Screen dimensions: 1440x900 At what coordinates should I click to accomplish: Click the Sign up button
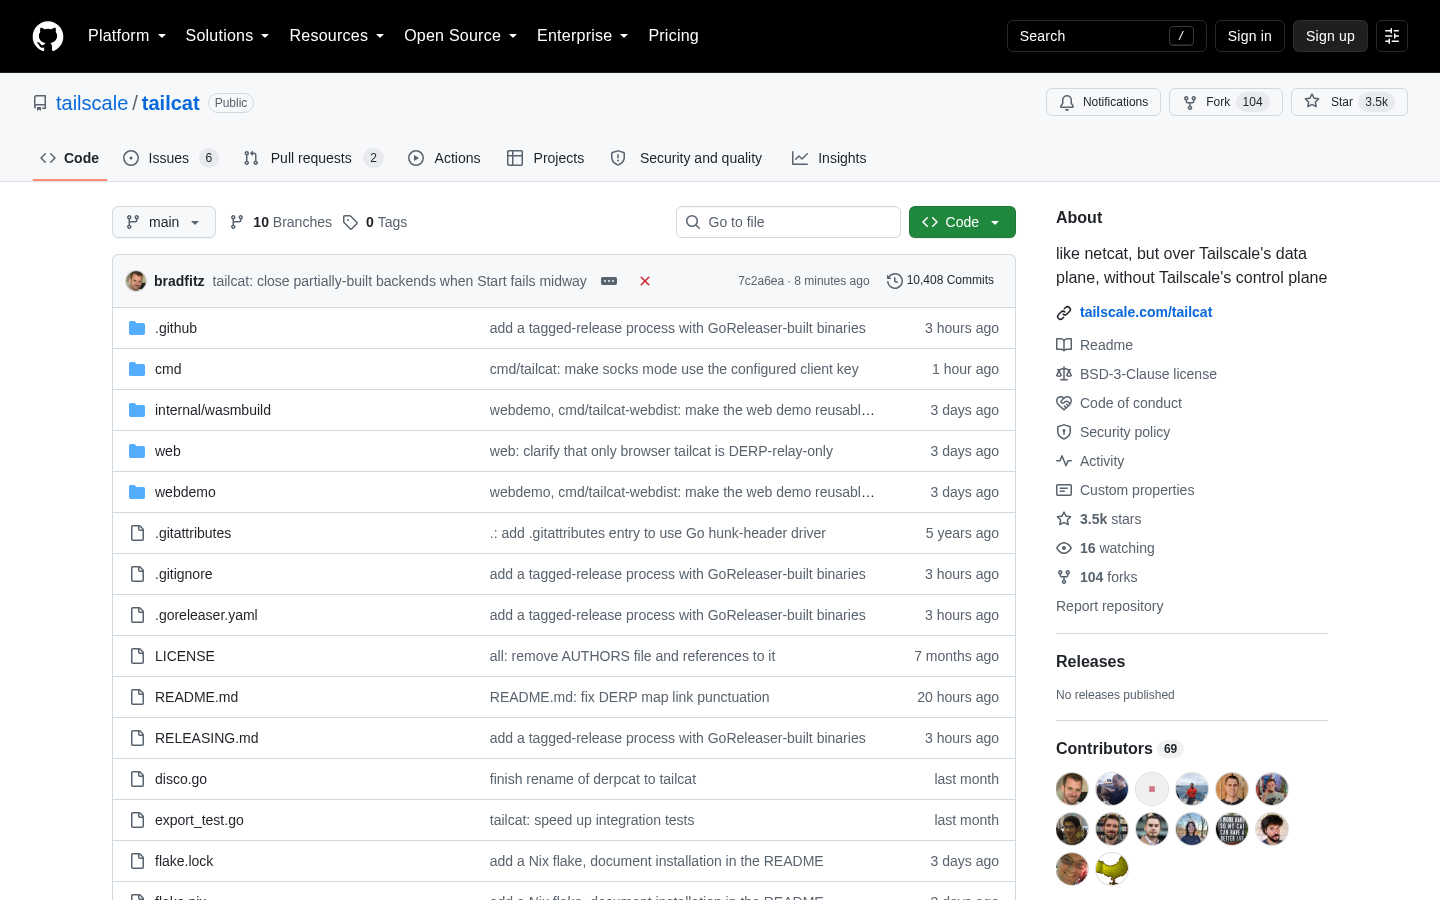(1330, 36)
